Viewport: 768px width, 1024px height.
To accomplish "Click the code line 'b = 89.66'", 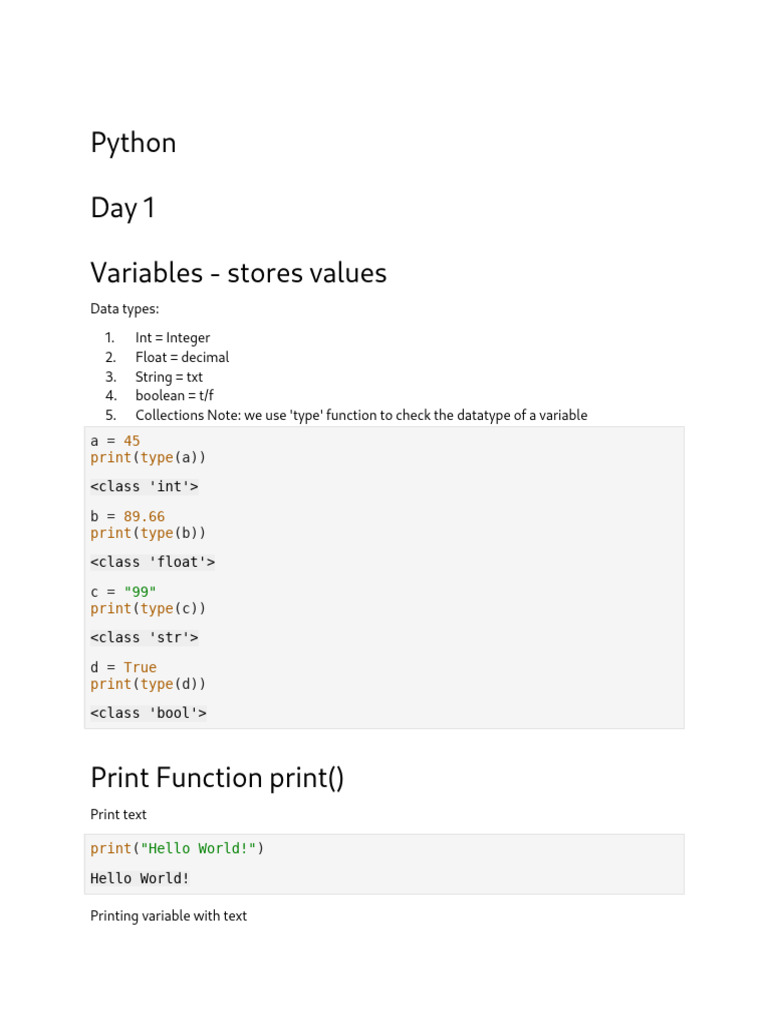I will pyautogui.click(x=127, y=517).
